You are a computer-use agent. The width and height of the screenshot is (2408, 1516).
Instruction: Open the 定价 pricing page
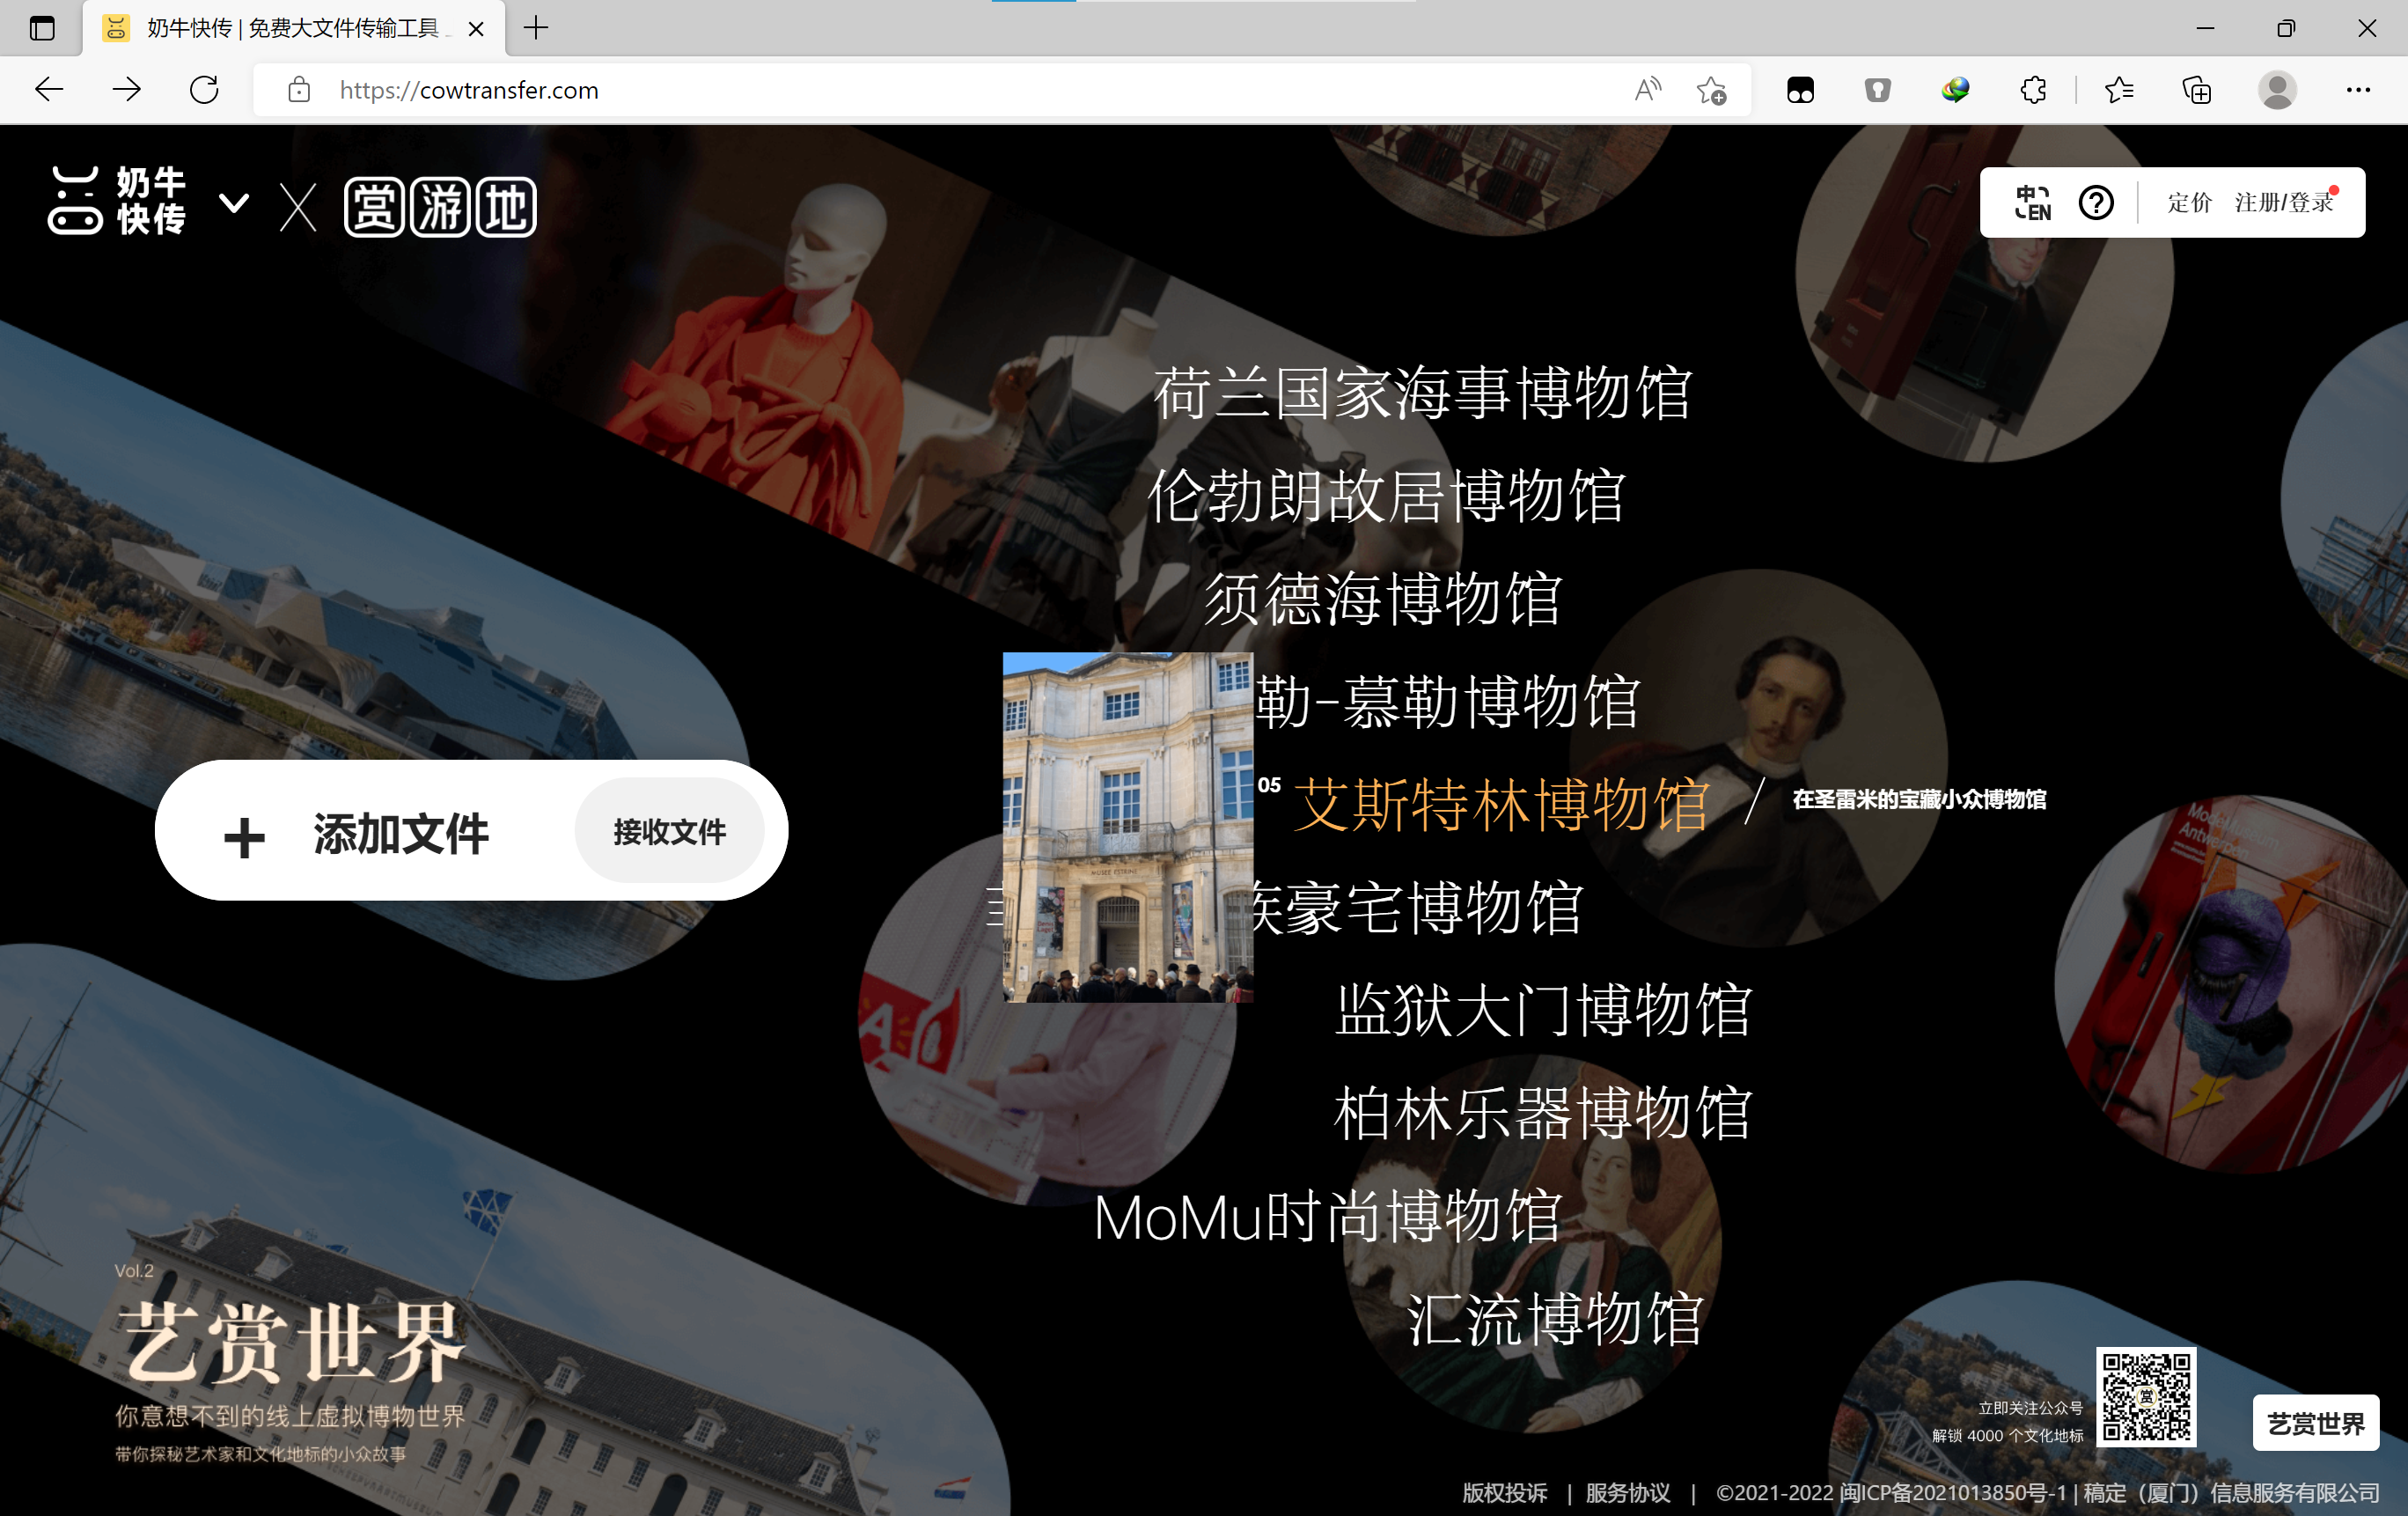(2189, 202)
